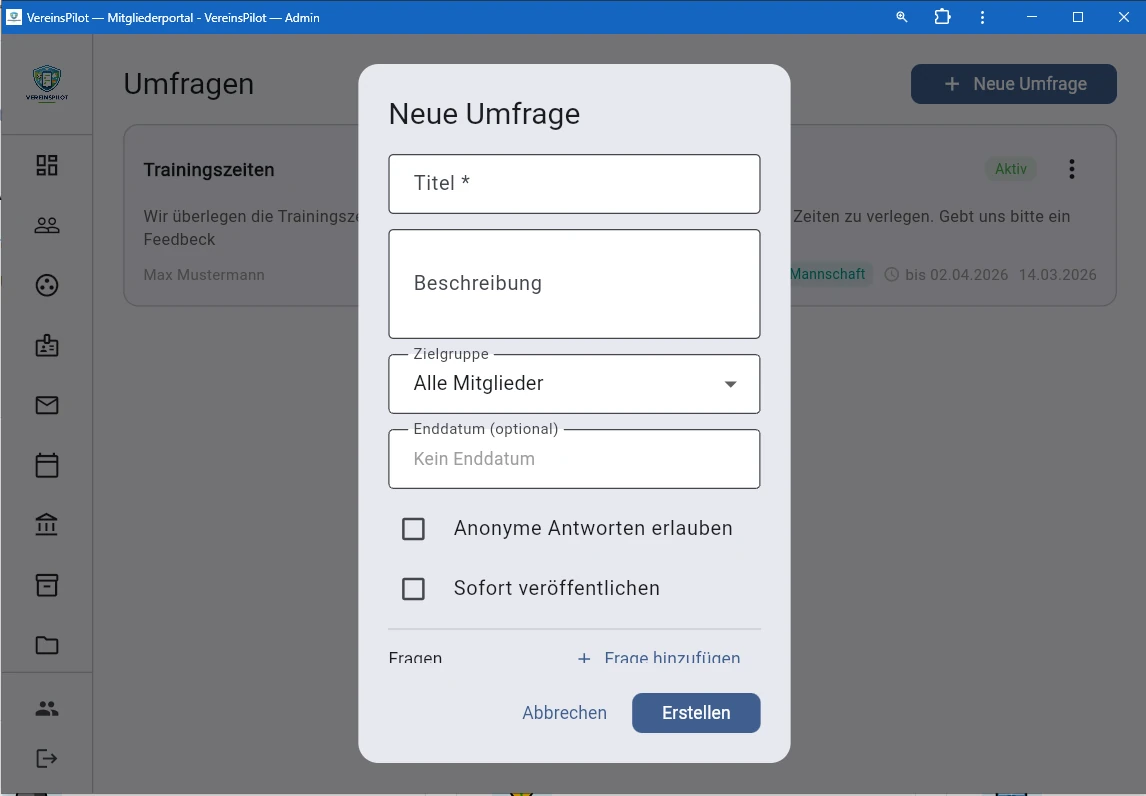Open the Dashboard from the sidebar

(x=46, y=165)
